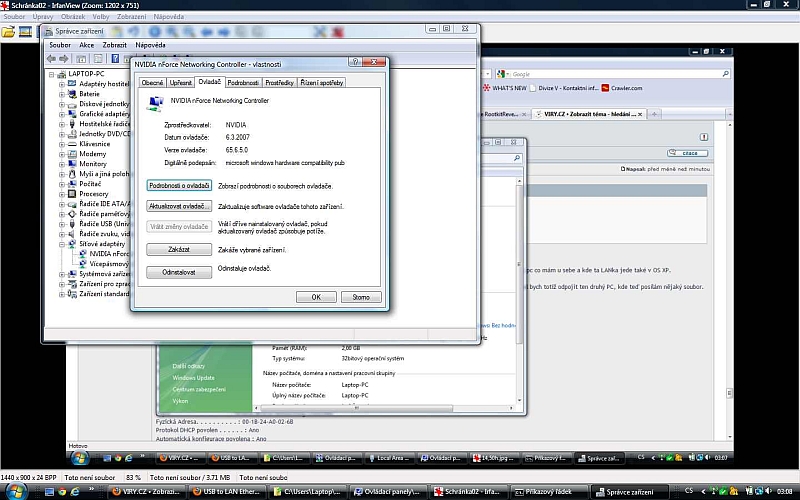Select the Monitory icon in the device tree

72,164
